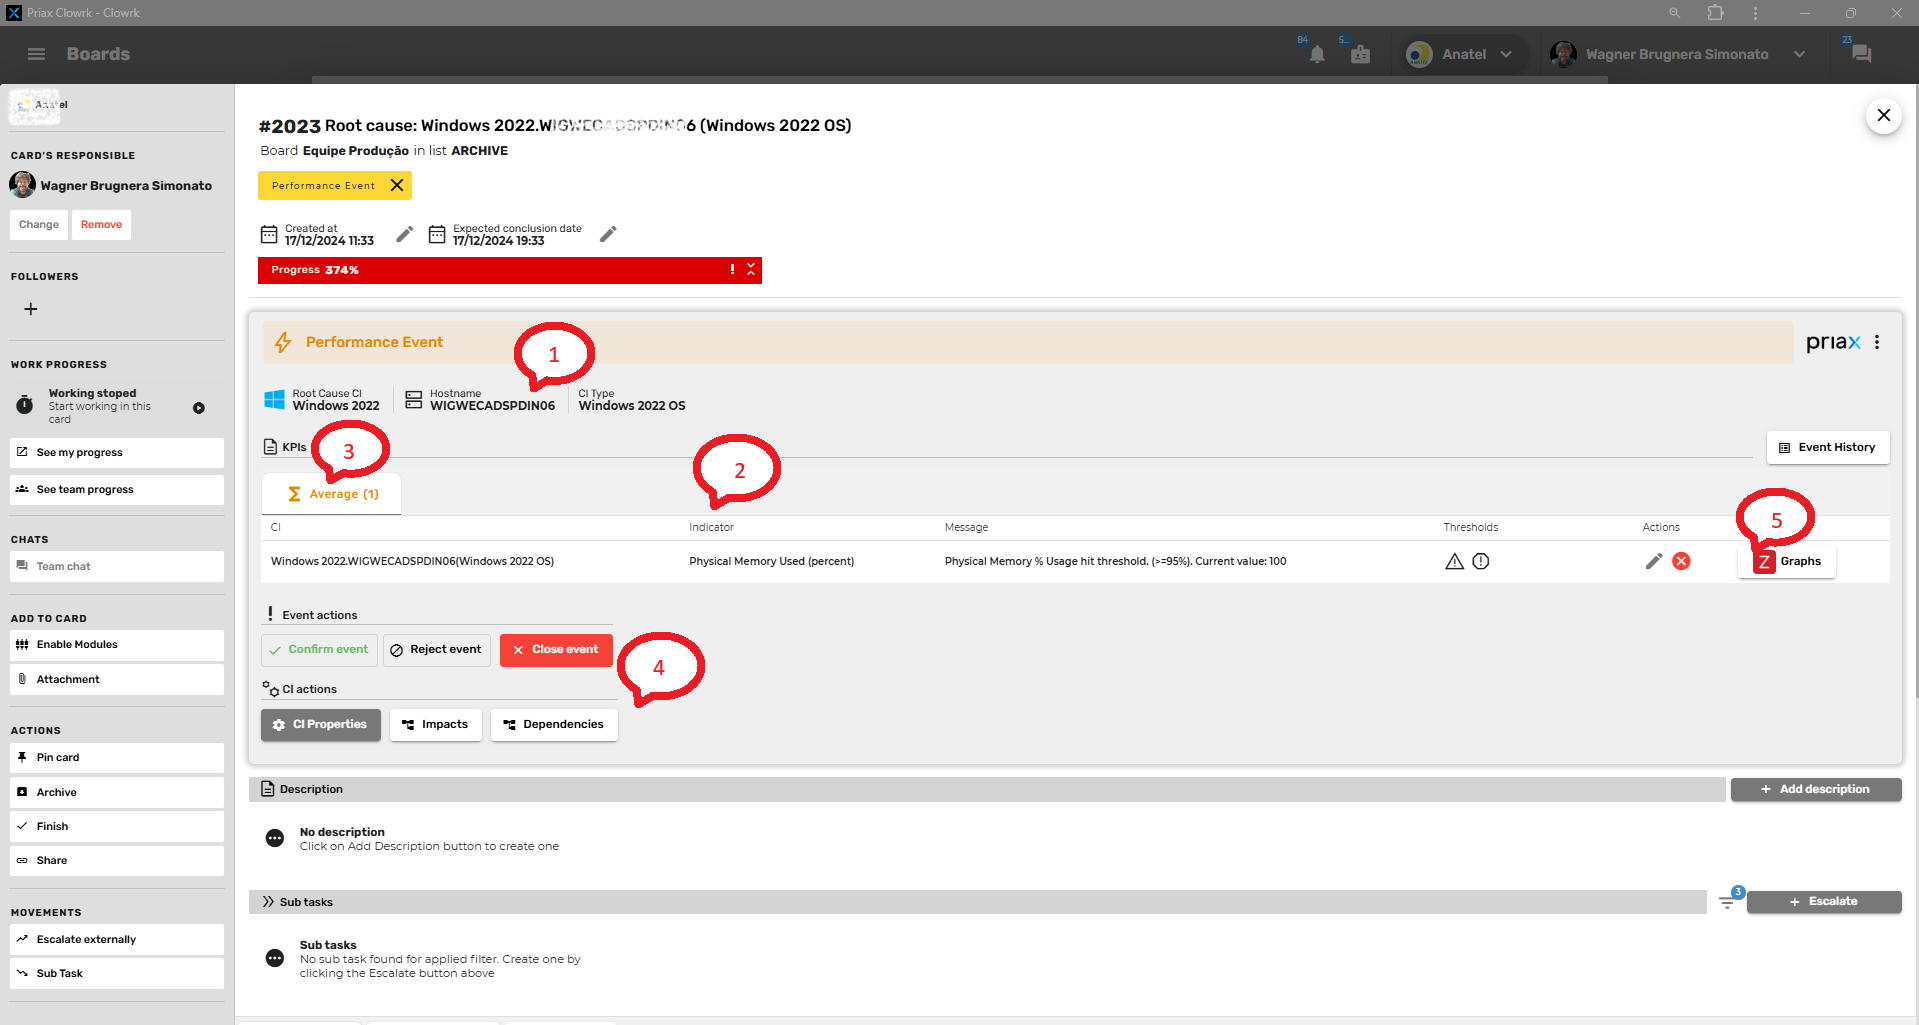Screen dimensions: 1919x1025
Task: Add a follower with the plus icon
Action: 31,309
